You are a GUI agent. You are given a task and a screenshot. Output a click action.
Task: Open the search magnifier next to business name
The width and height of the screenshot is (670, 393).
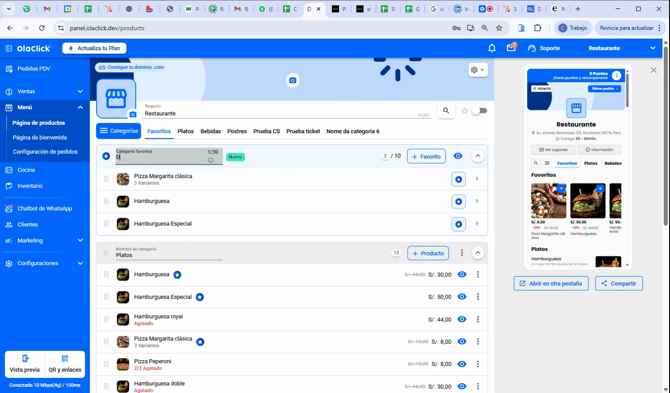(446, 111)
